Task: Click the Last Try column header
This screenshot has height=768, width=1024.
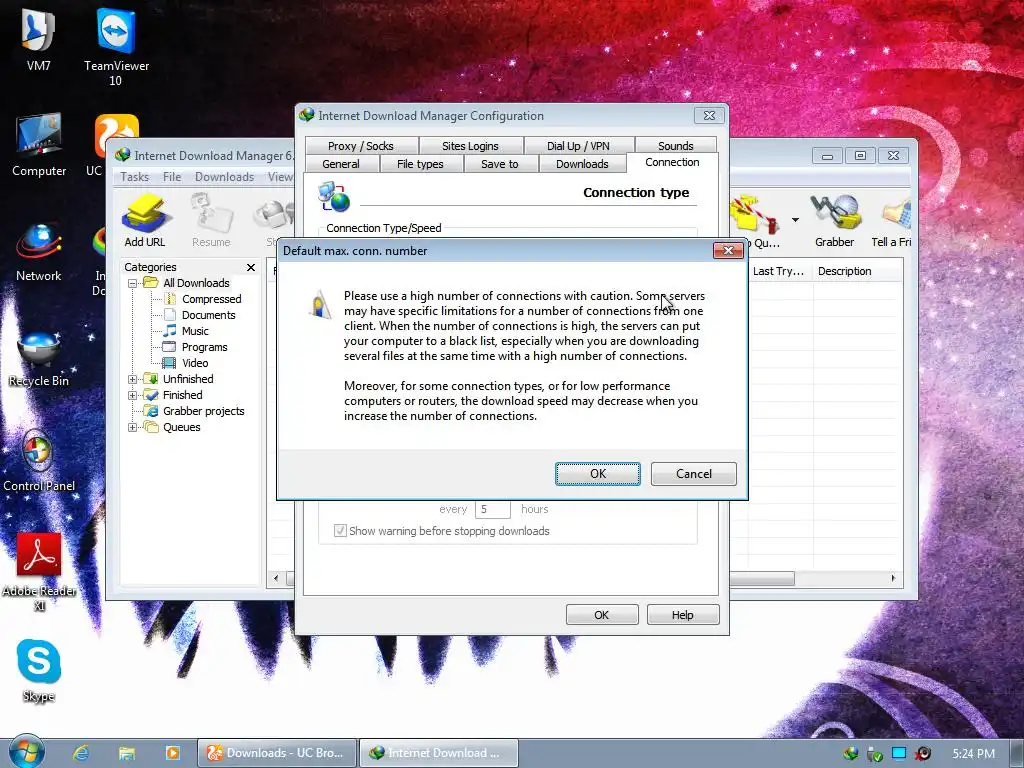Action: pyautogui.click(x=778, y=271)
